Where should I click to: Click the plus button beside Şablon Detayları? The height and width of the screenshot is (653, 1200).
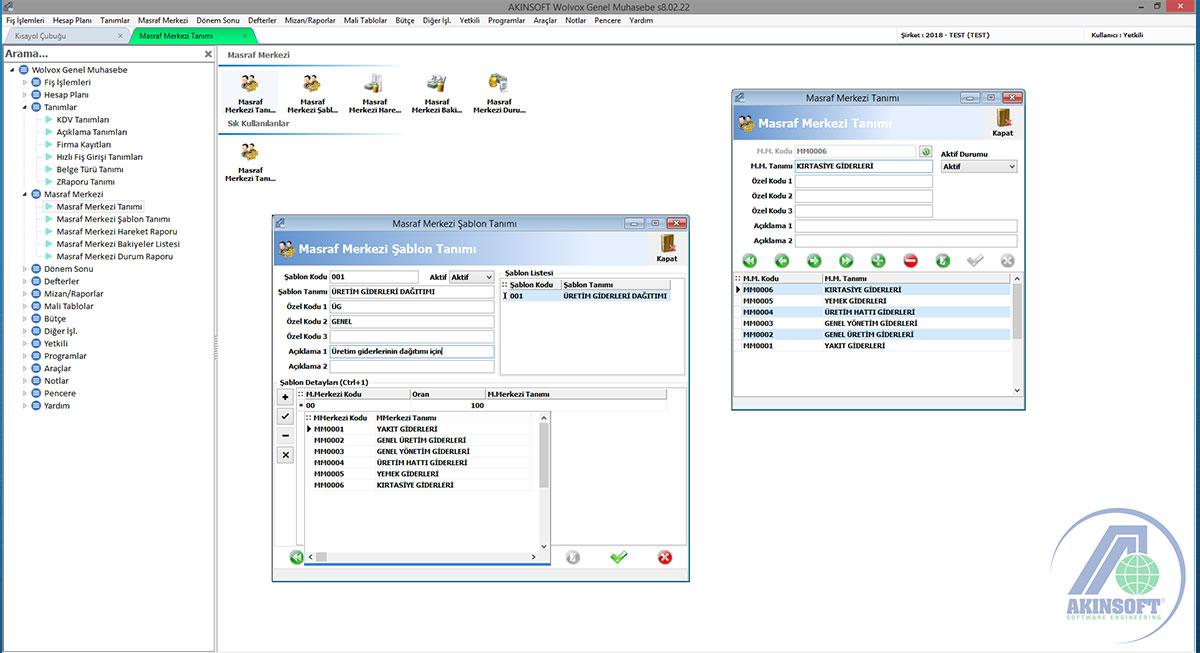(x=285, y=397)
